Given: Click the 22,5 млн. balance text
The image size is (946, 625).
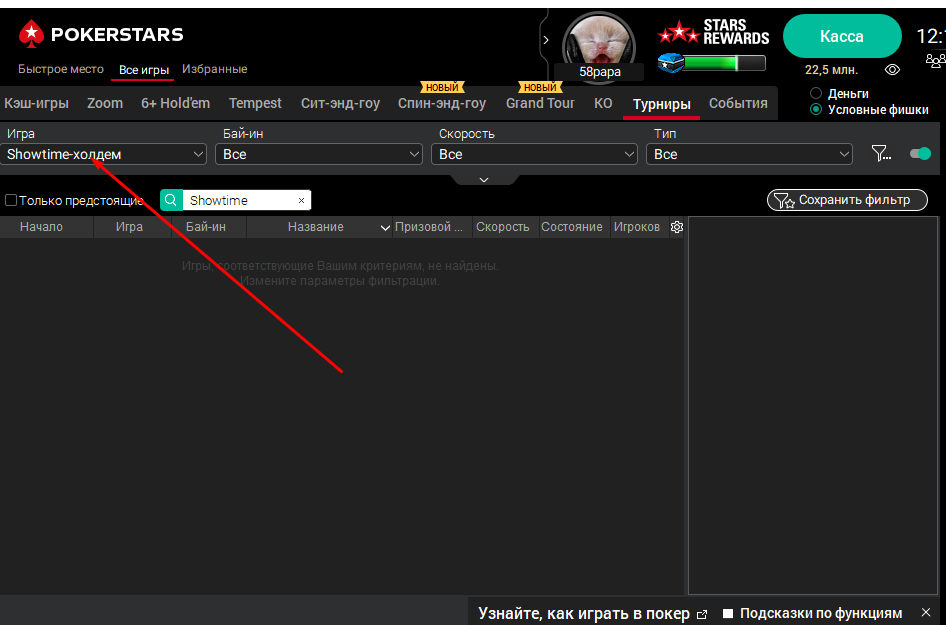Looking at the screenshot, I should click(831, 70).
